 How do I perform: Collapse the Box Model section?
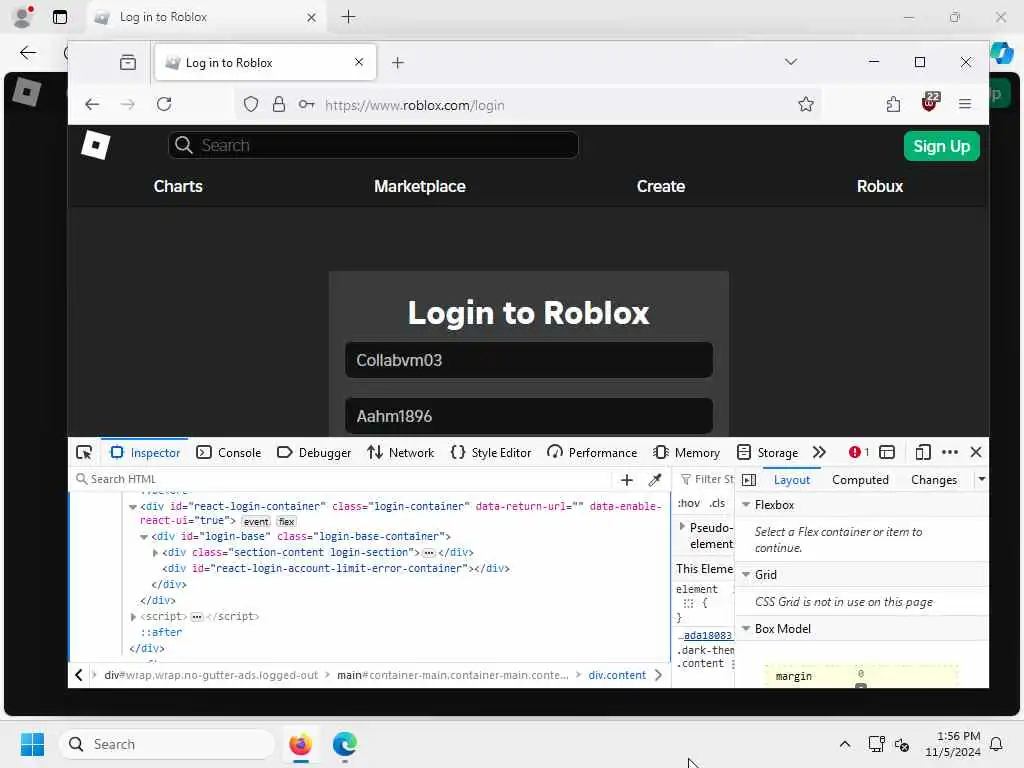(746, 629)
